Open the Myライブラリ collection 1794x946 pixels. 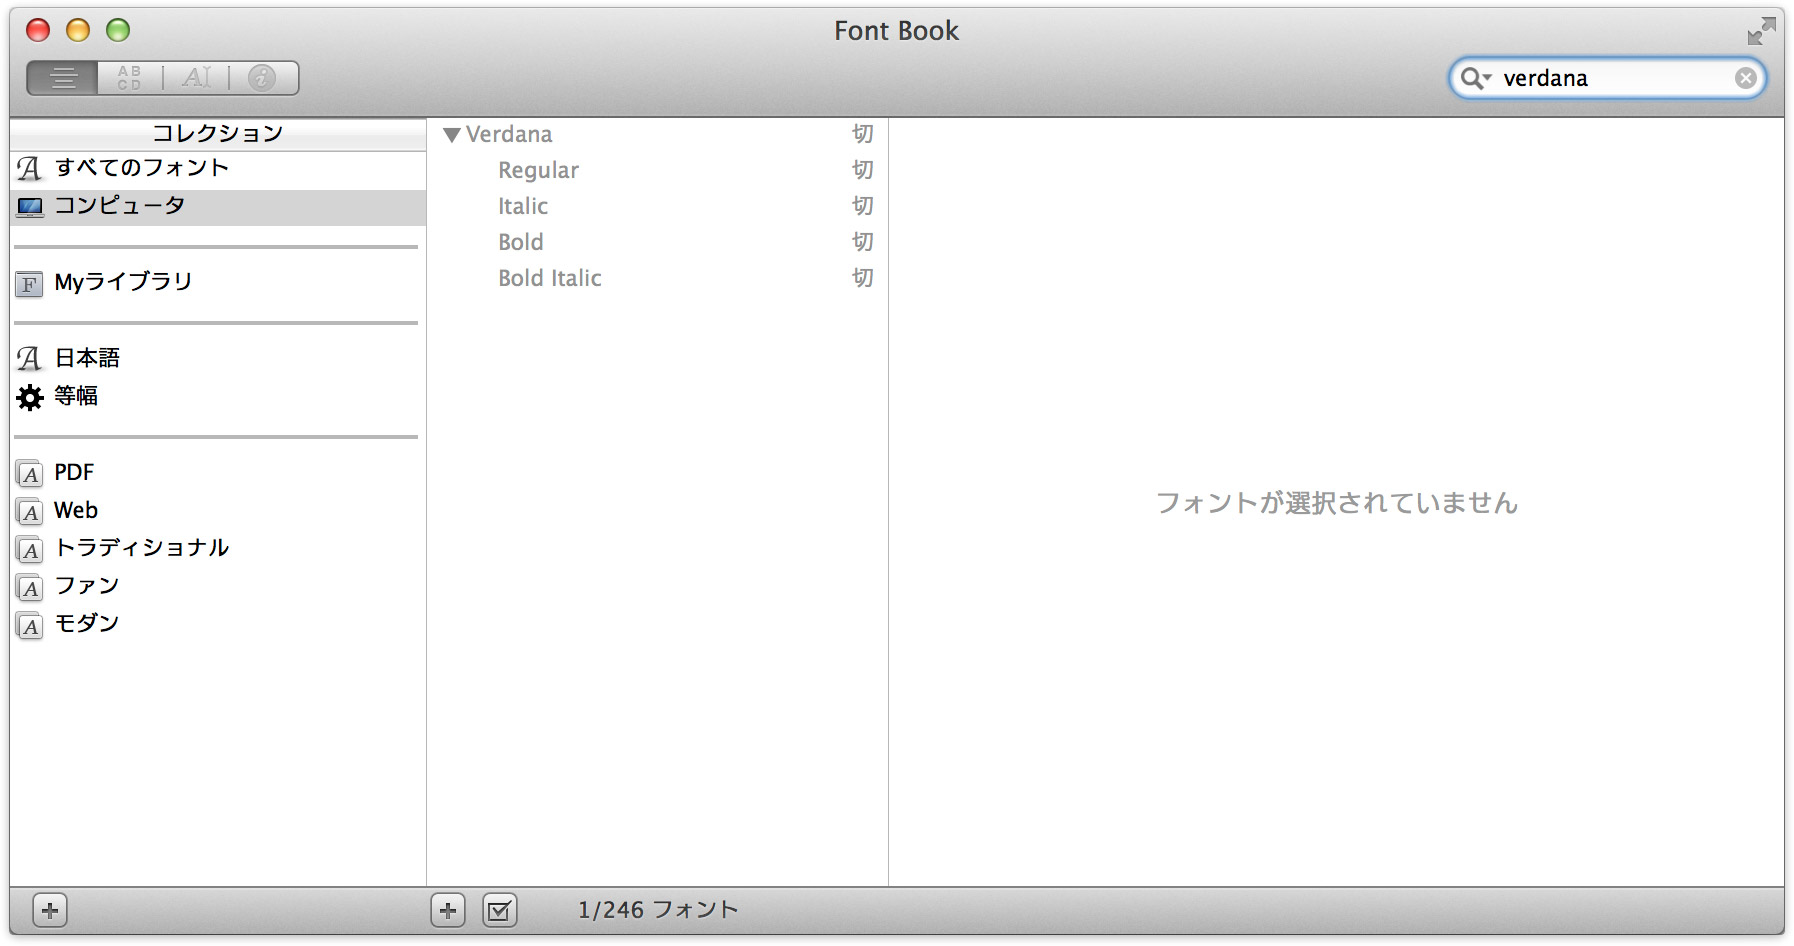(x=218, y=282)
